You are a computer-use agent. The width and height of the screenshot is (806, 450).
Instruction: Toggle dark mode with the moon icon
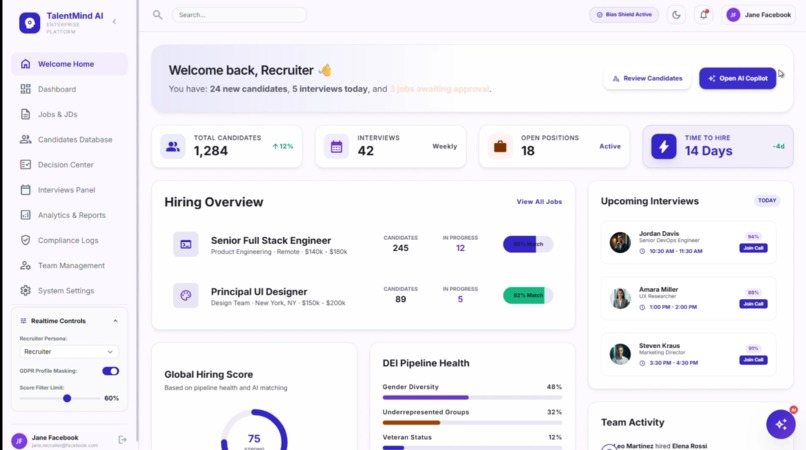click(x=676, y=15)
